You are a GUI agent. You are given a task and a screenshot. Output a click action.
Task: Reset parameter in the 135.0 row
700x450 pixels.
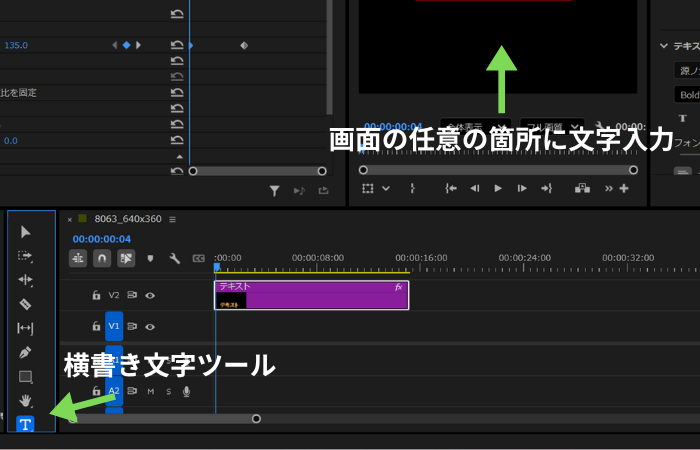[x=177, y=45]
